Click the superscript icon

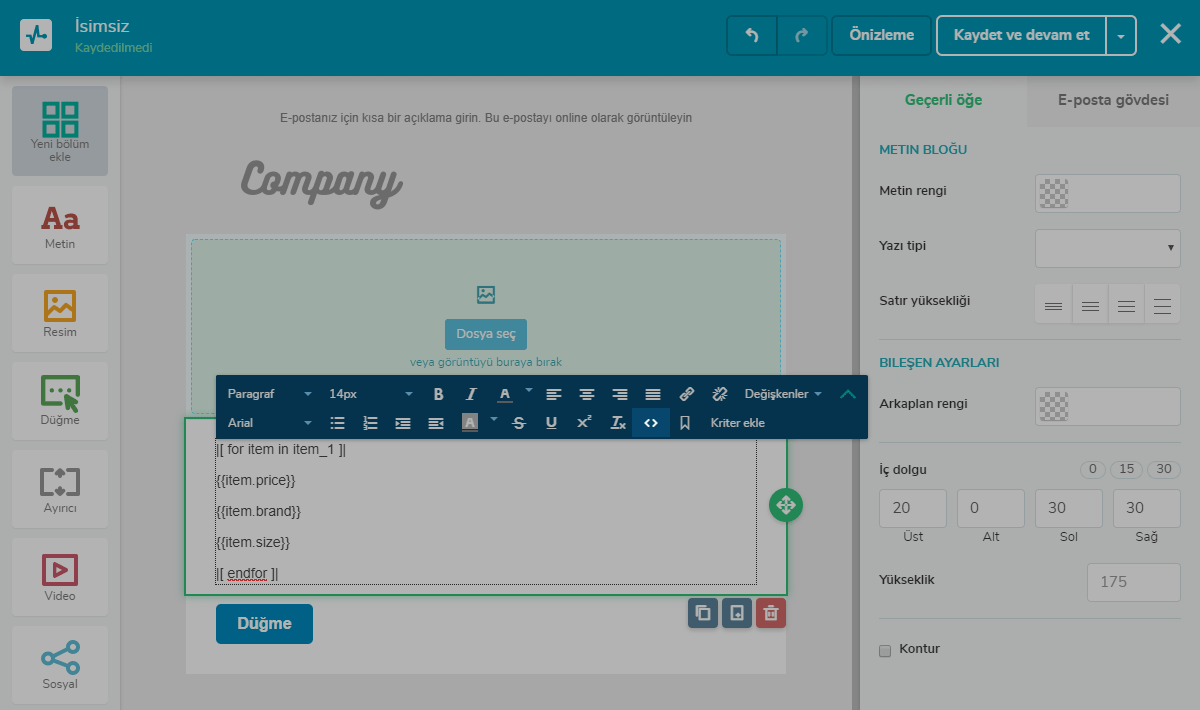585,423
